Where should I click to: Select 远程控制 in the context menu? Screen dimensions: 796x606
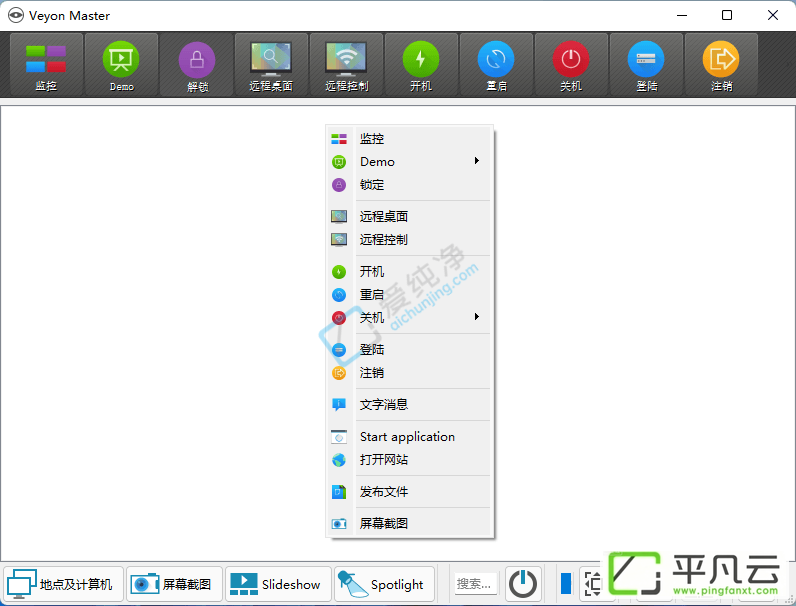(409, 240)
